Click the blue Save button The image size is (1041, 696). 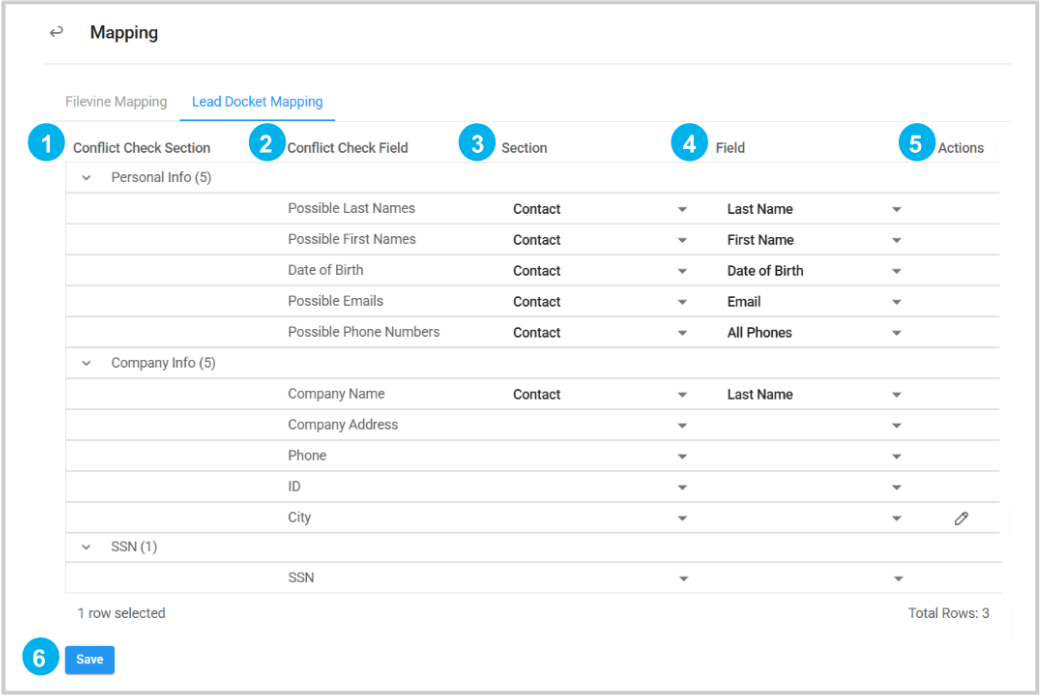(90, 659)
